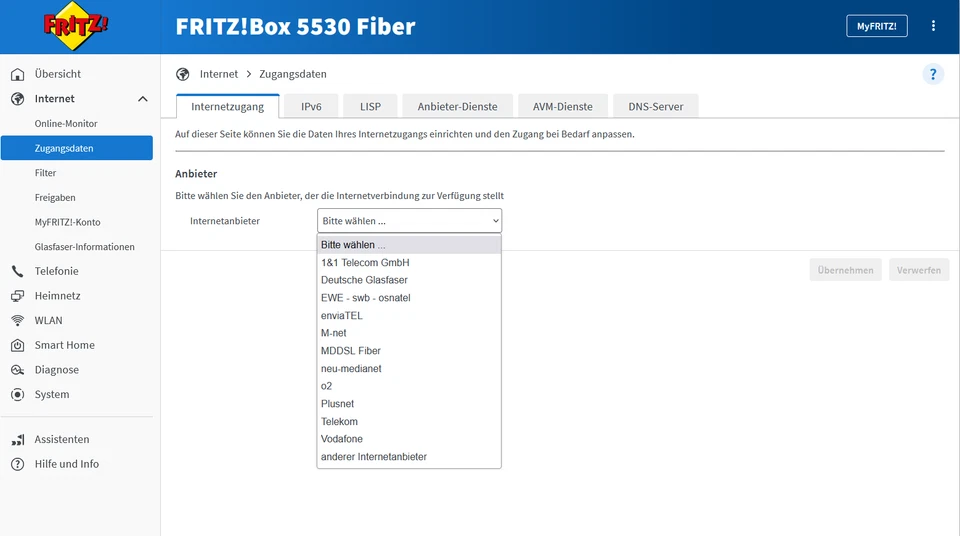The height and width of the screenshot is (536, 960).
Task: Click the System icon
Action: pyautogui.click(x=18, y=394)
